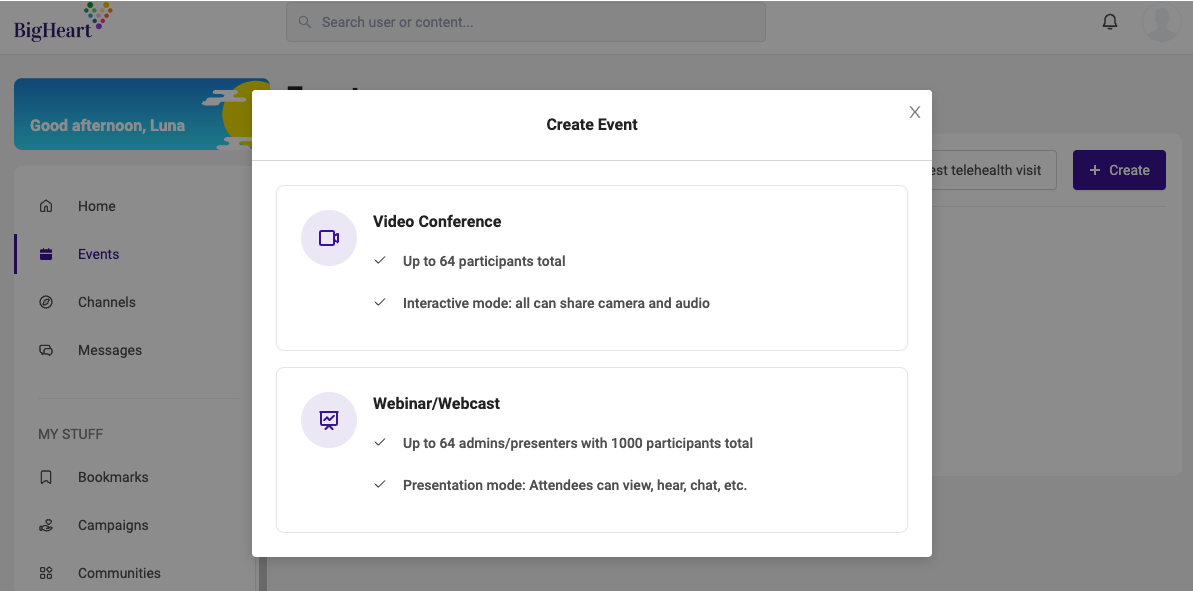Click the Webinar/Webcast presentation icon
The image size is (1193, 591).
point(329,420)
